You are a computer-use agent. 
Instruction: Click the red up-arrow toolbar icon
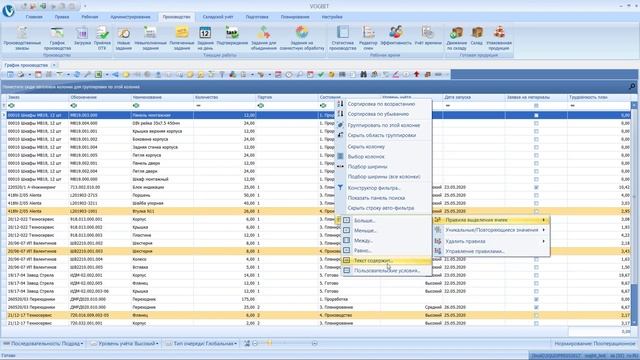416,74
